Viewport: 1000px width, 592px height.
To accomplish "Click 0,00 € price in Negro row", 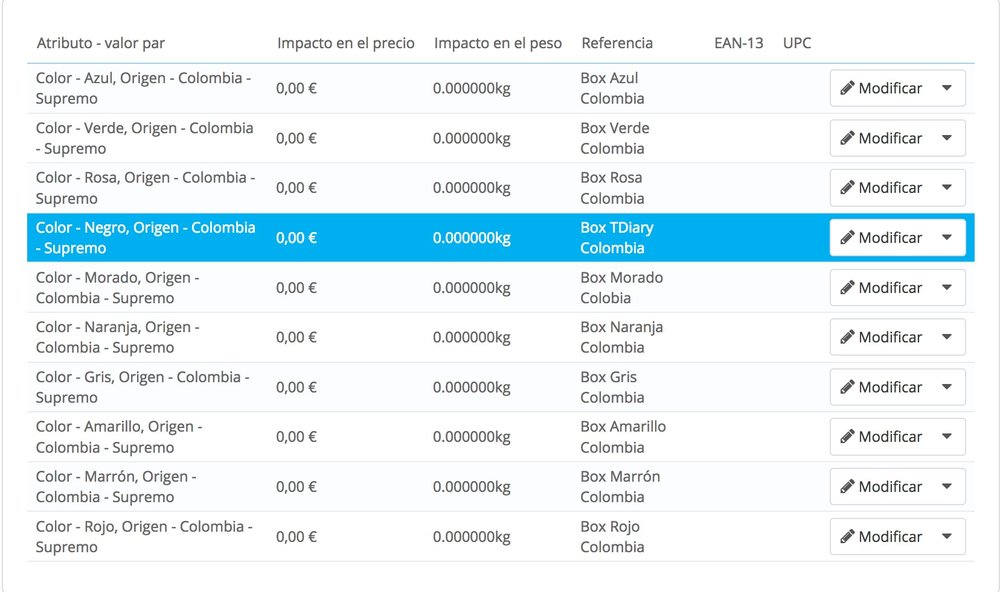I will [x=297, y=238].
